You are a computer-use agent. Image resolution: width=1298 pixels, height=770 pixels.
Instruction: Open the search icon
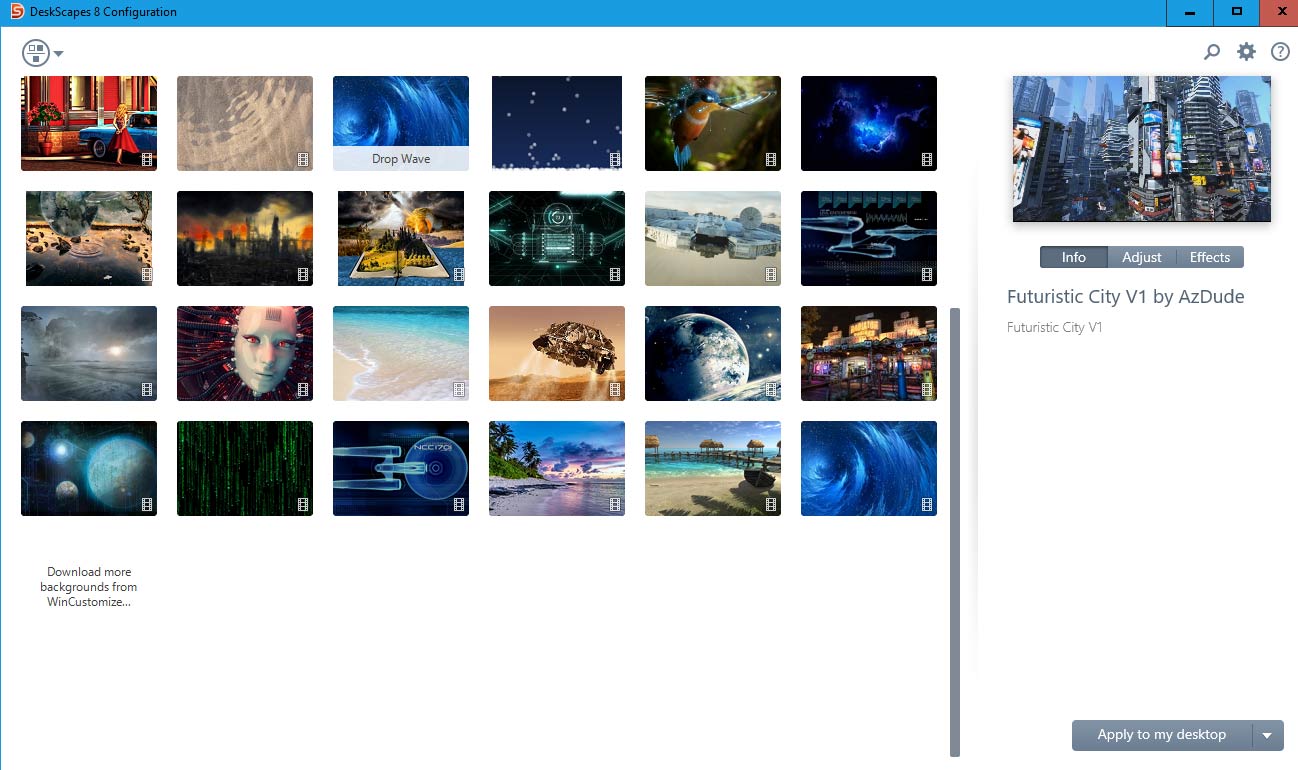(x=1212, y=51)
